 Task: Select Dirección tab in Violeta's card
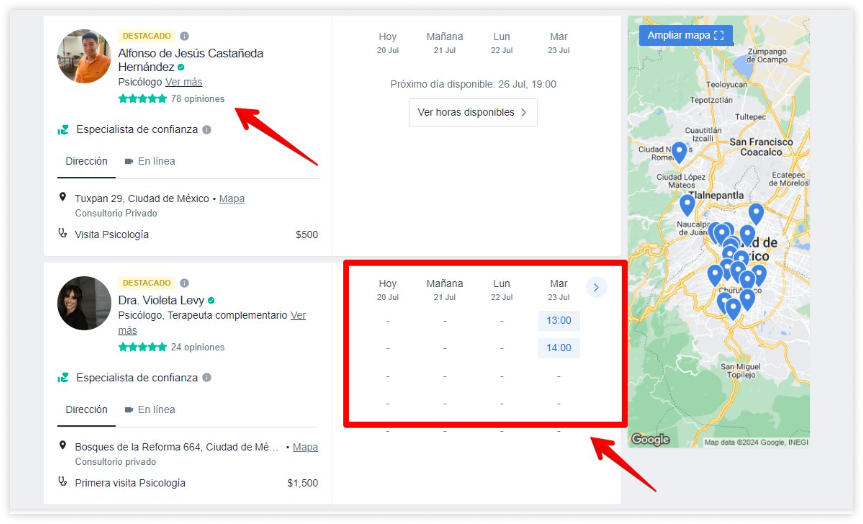click(86, 410)
